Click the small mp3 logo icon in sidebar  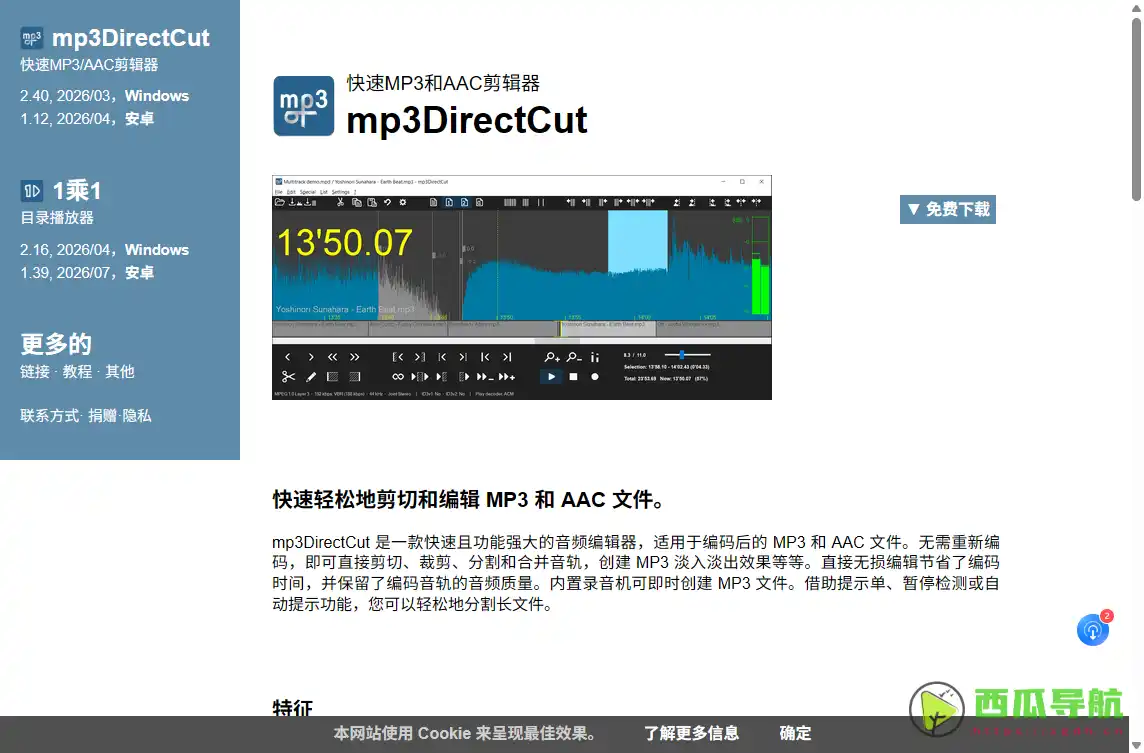click(31, 37)
